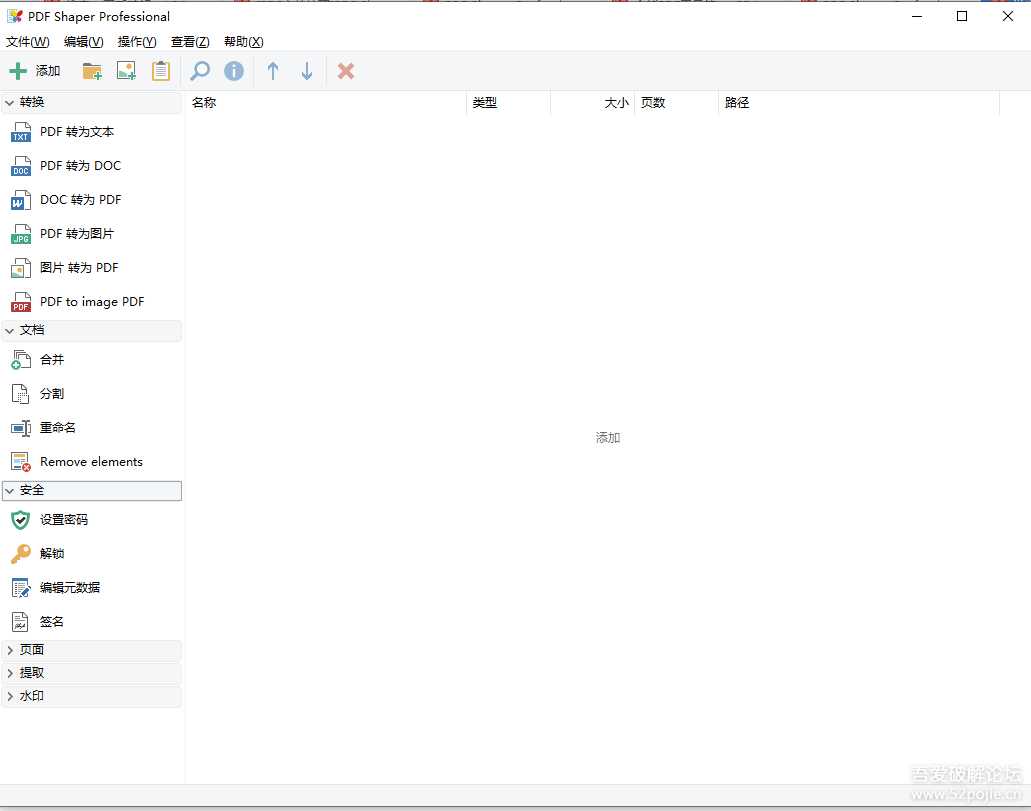Open the 文件 menu
Image resolution: width=1031 pixels, height=811 pixels.
click(27, 42)
